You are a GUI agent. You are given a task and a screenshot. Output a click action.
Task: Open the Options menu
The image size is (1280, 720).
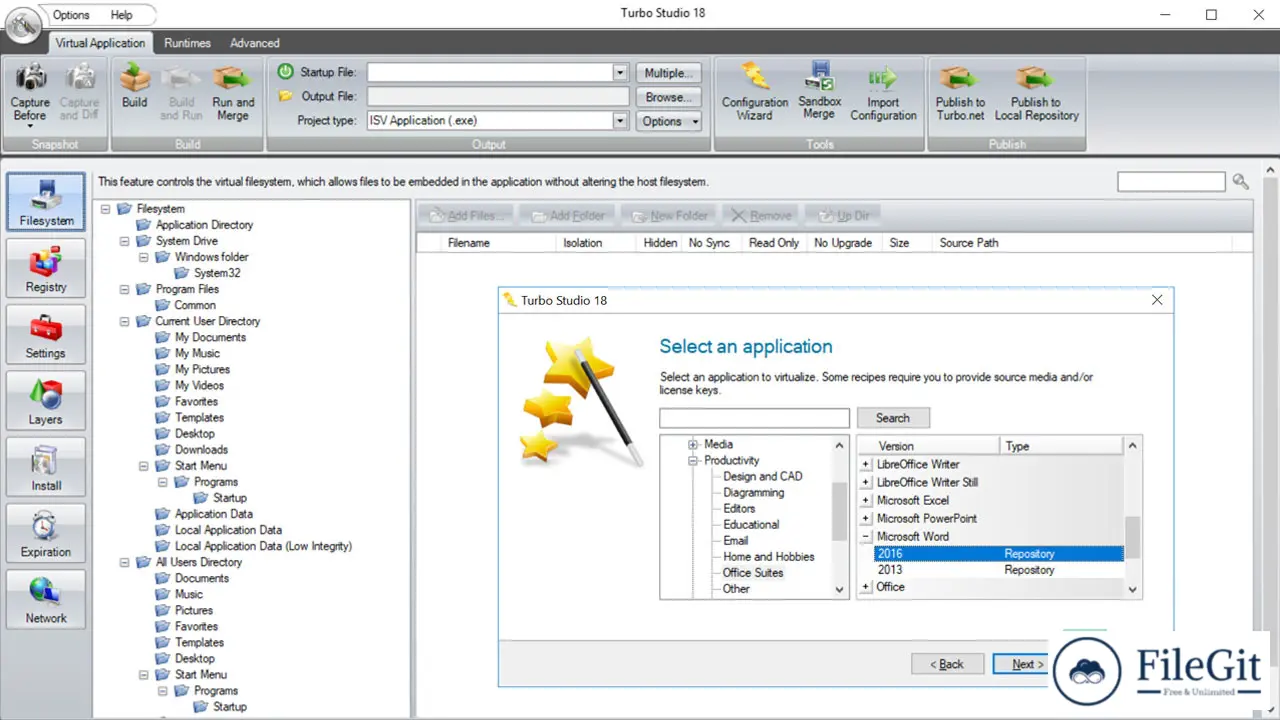point(71,15)
